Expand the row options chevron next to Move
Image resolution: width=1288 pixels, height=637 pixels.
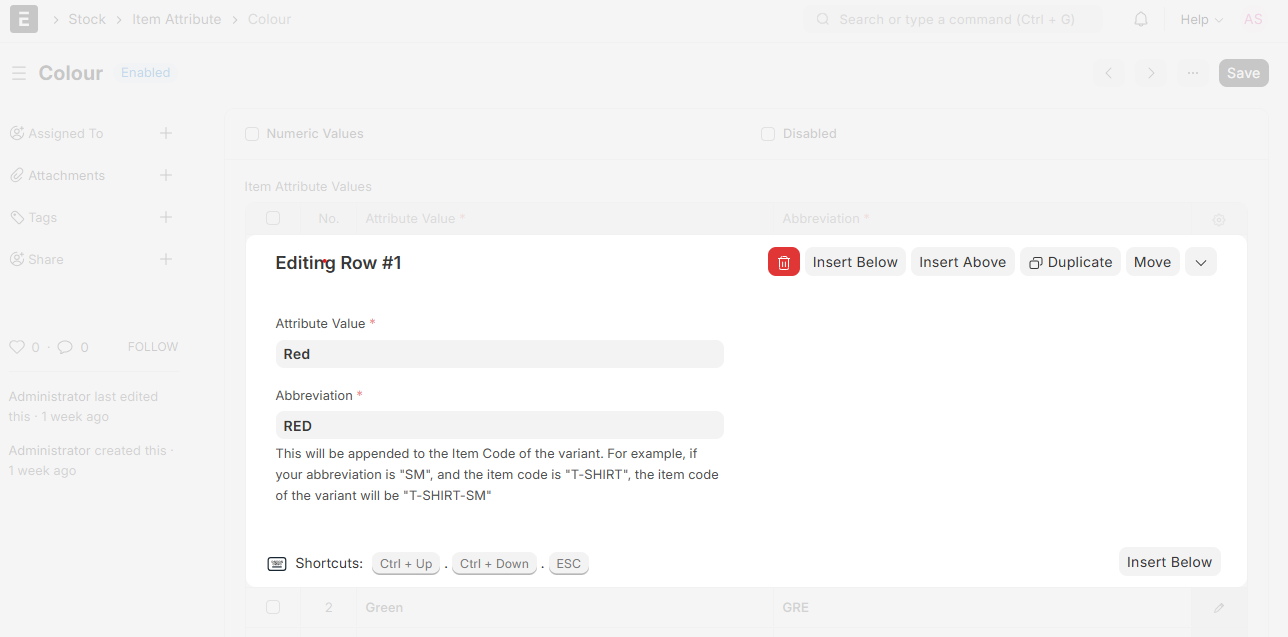1200,262
